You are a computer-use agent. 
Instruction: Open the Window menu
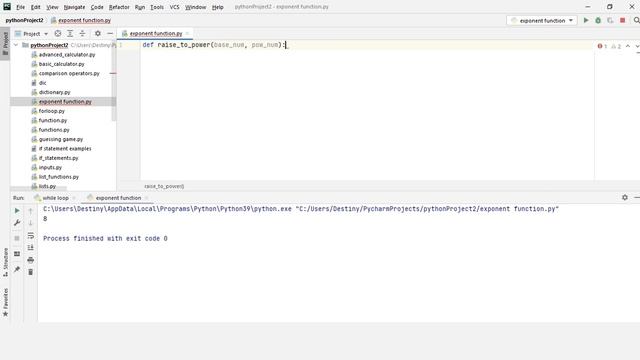point(196,7)
